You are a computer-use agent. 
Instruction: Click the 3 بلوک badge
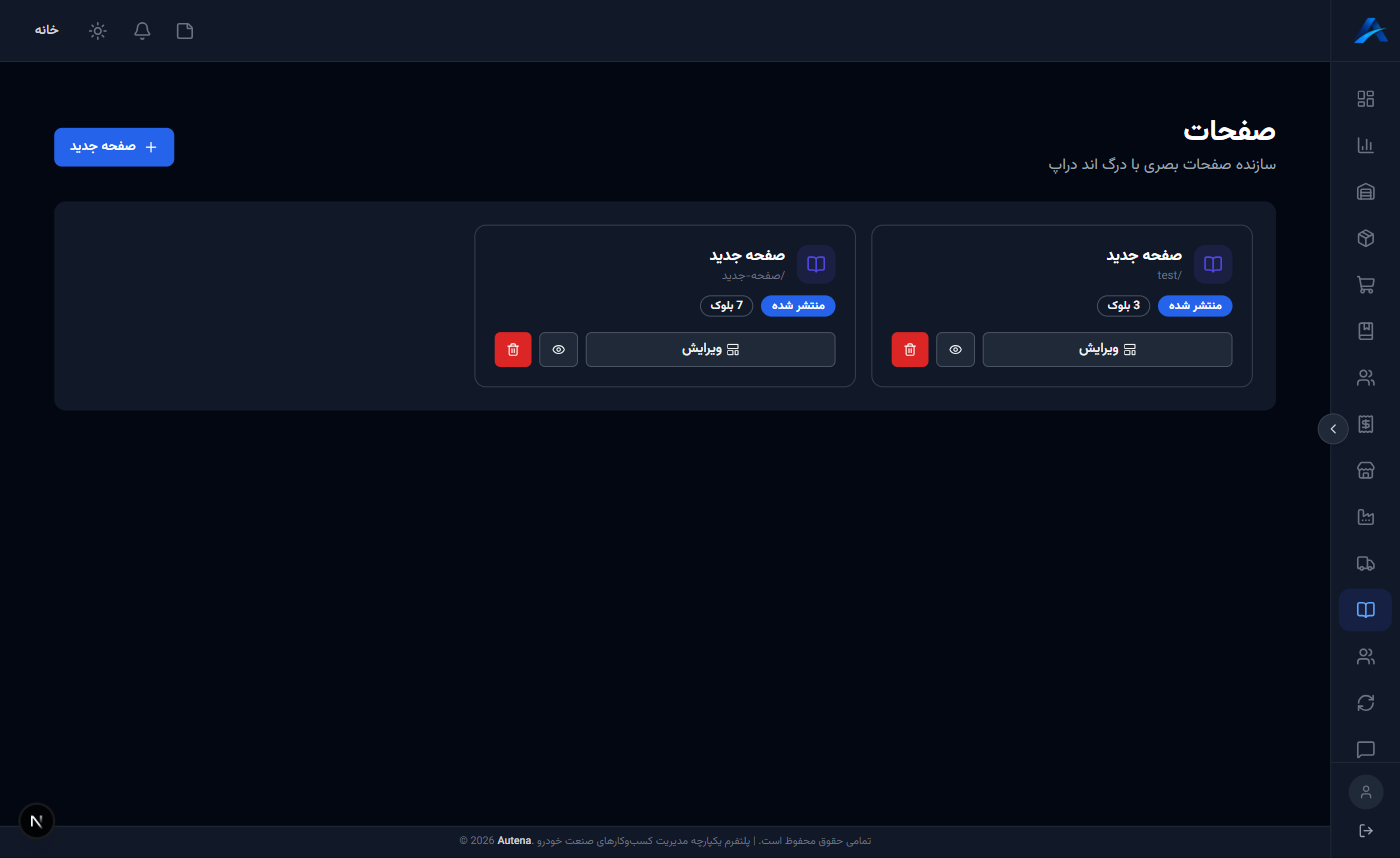pyautogui.click(x=1124, y=306)
